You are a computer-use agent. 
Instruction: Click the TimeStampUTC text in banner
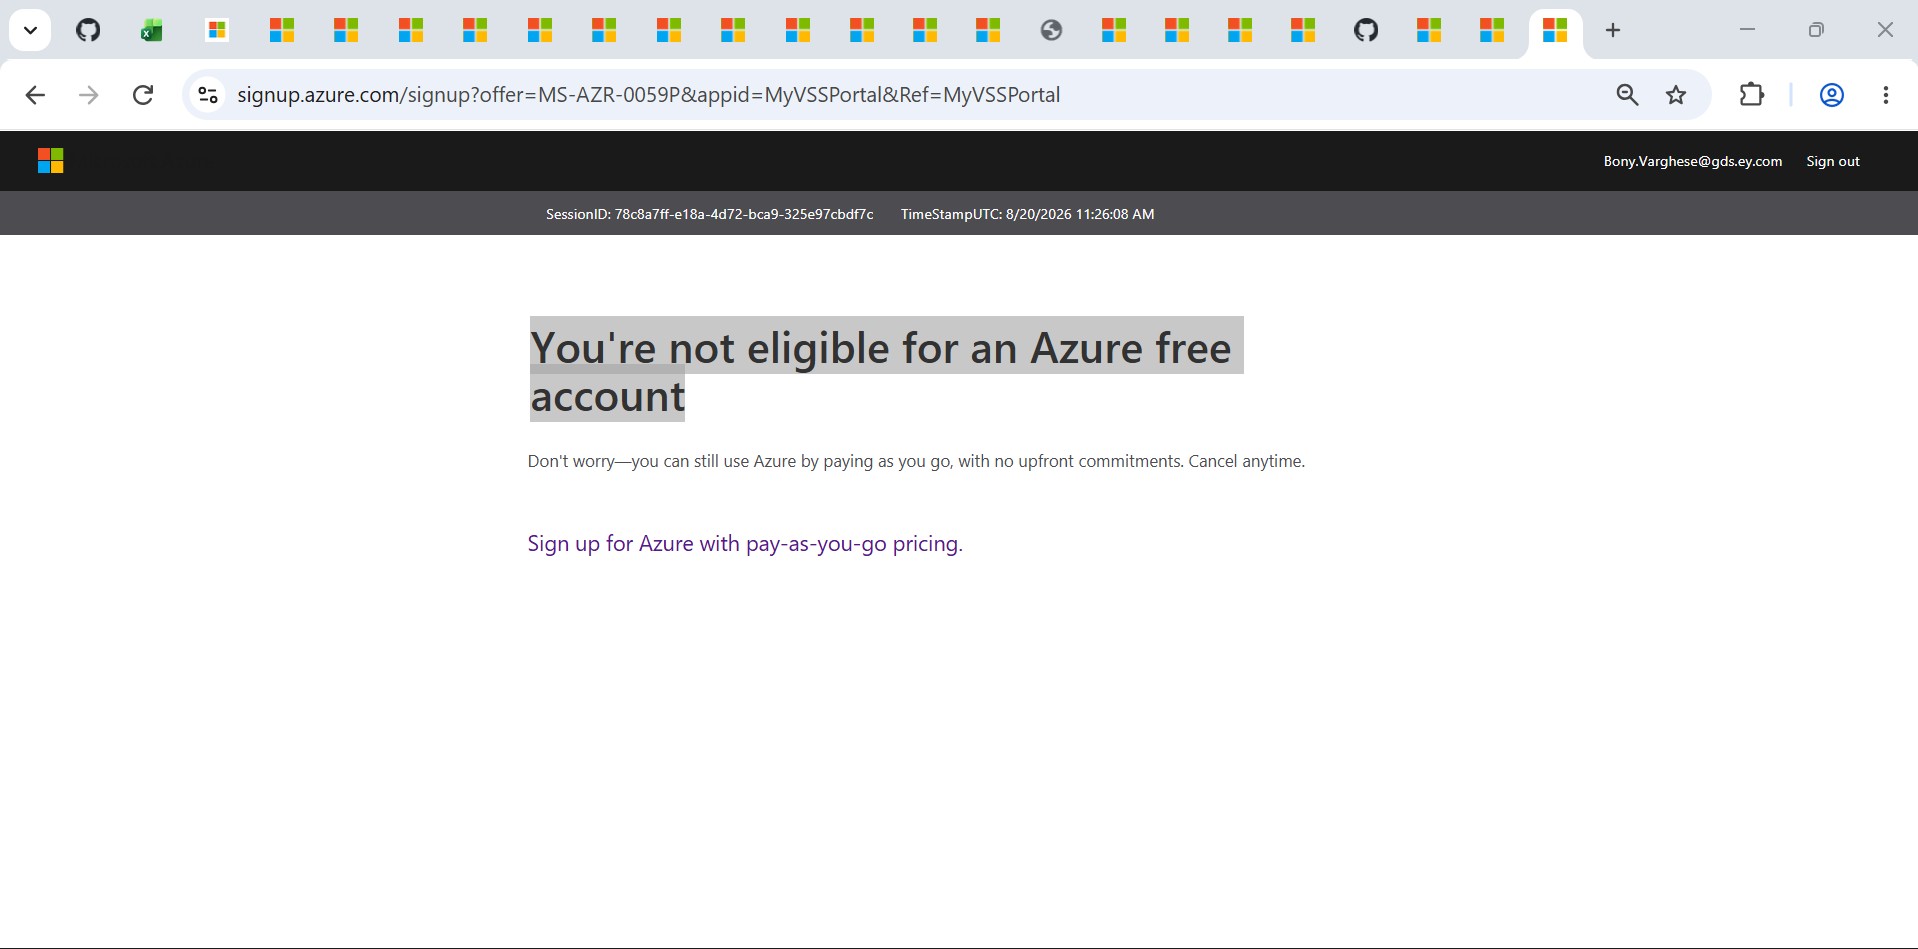(1027, 214)
